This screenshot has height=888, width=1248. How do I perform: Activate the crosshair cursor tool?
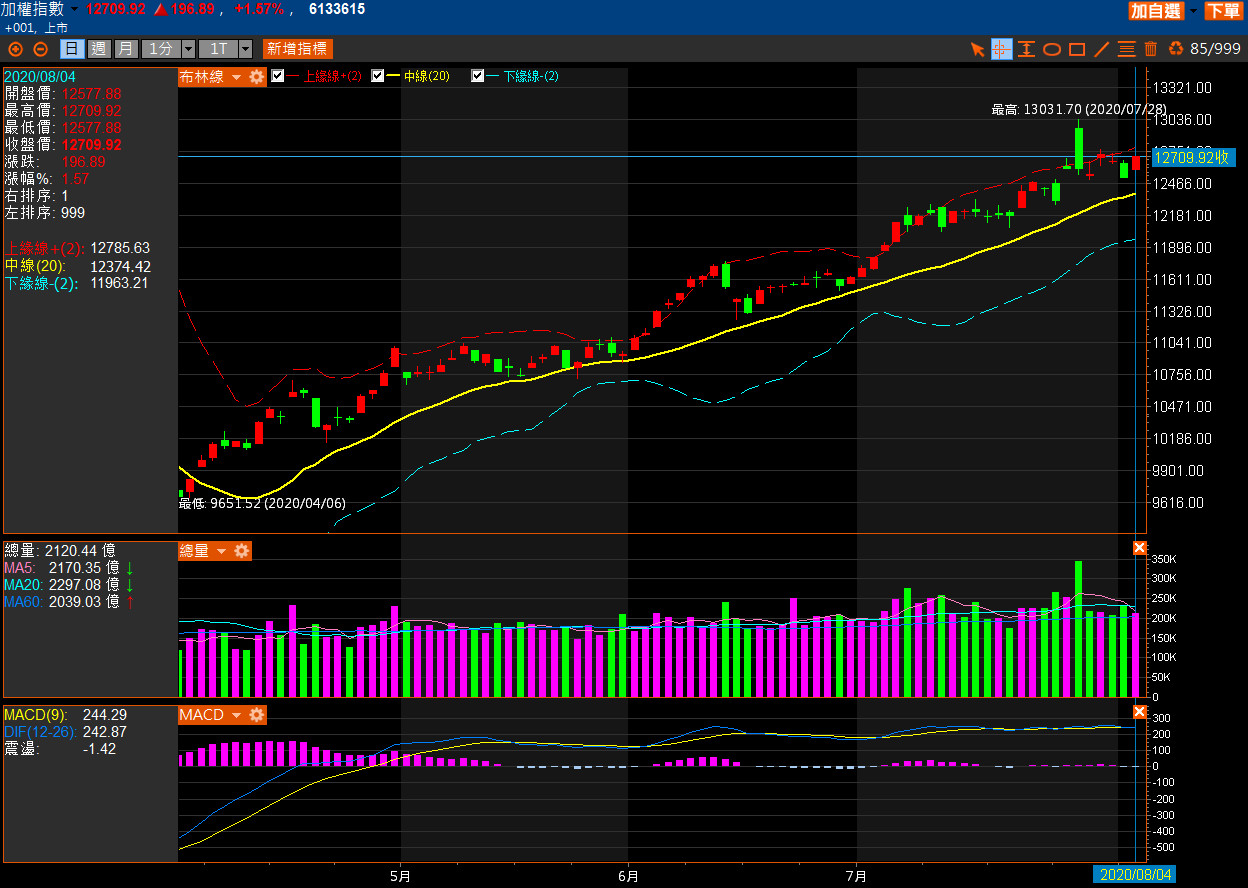point(1002,49)
